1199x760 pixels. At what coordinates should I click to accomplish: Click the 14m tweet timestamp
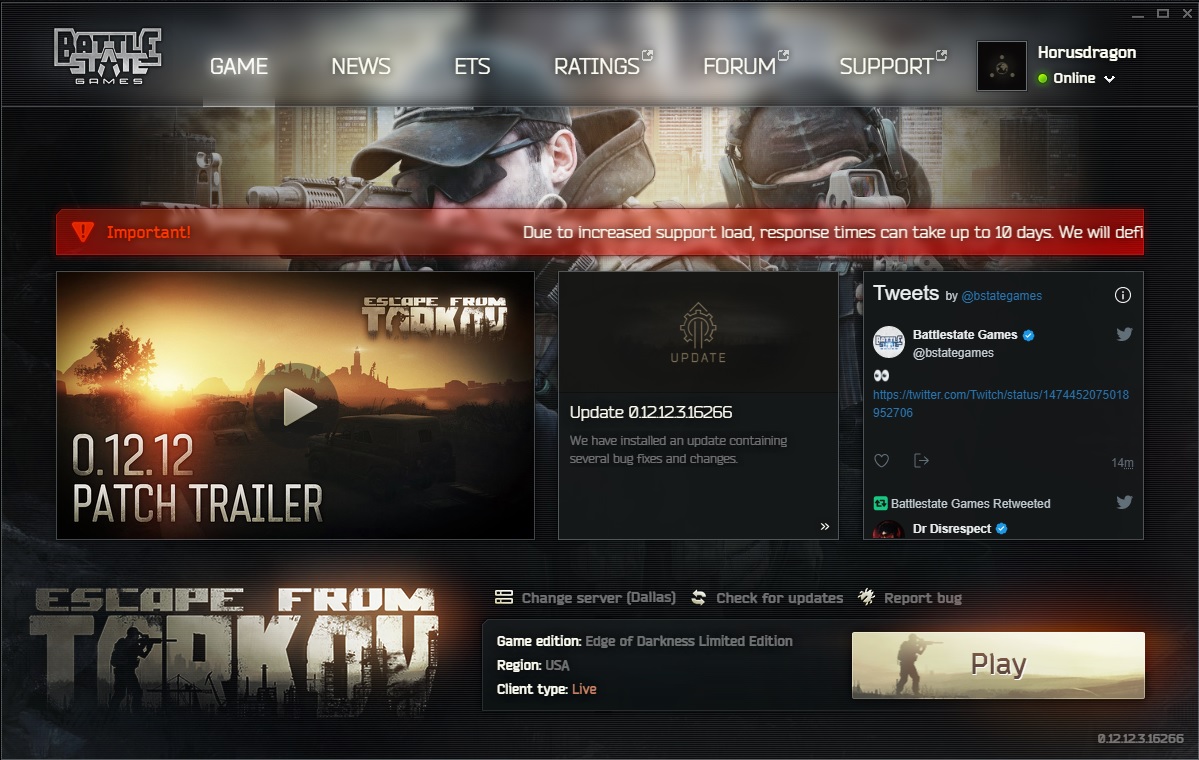(1122, 463)
